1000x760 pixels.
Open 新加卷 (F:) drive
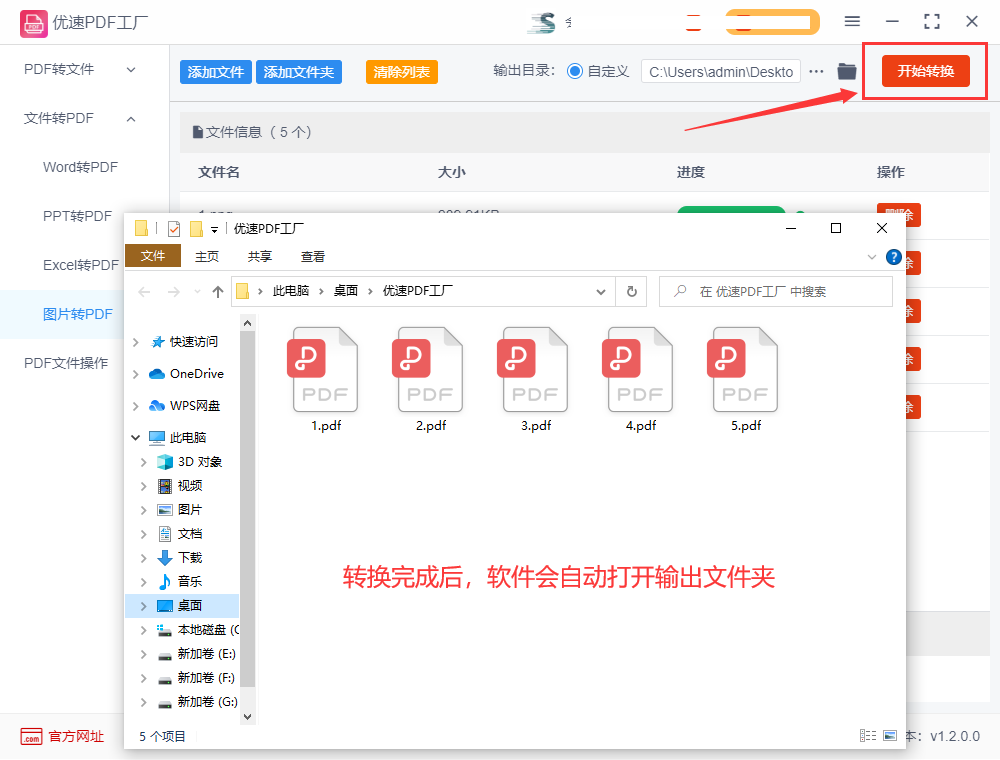pos(196,678)
